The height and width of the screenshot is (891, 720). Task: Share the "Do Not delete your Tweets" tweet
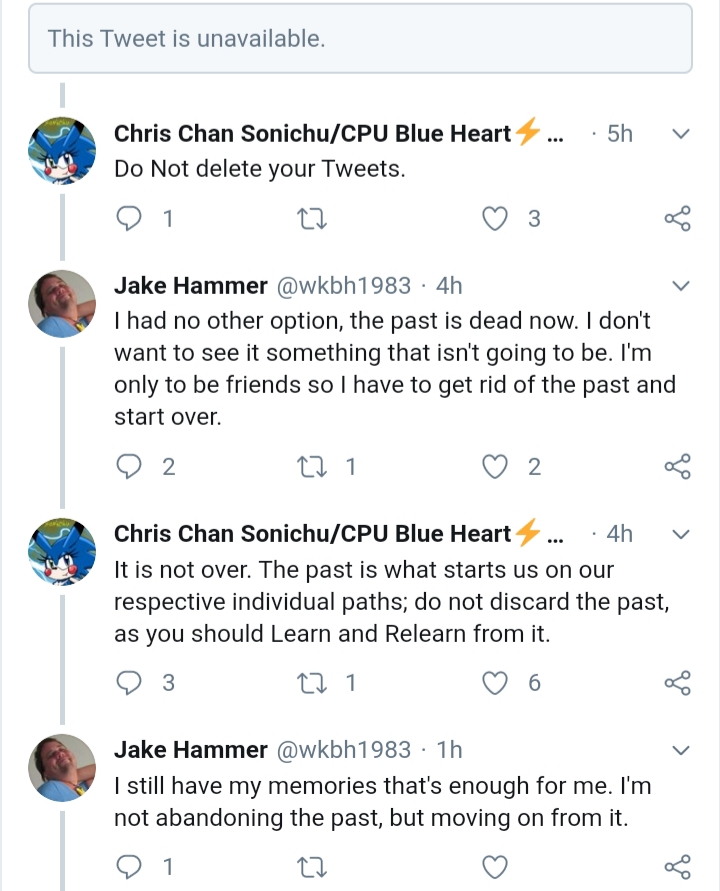(x=677, y=219)
